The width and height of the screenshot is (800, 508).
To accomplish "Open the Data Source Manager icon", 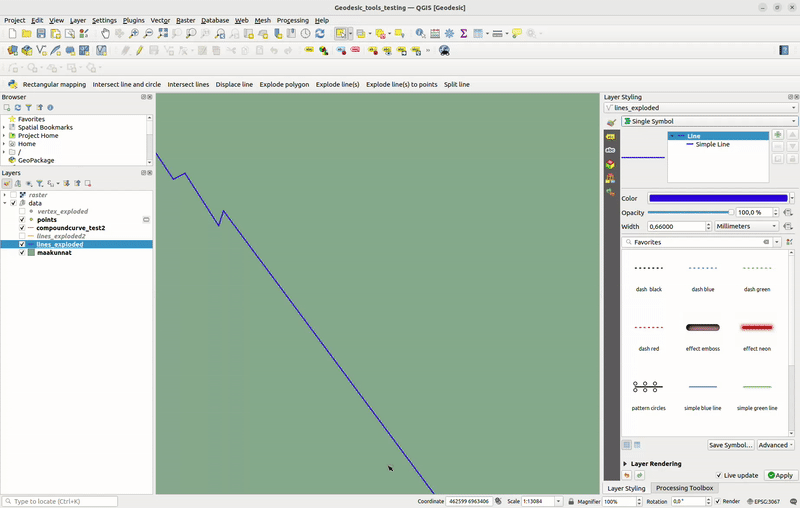I will point(12,50).
